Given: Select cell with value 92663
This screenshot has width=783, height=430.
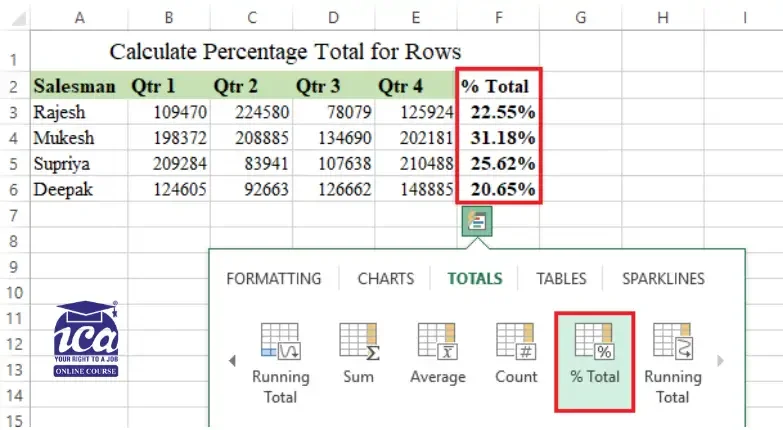Looking at the screenshot, I should (252, 190).
